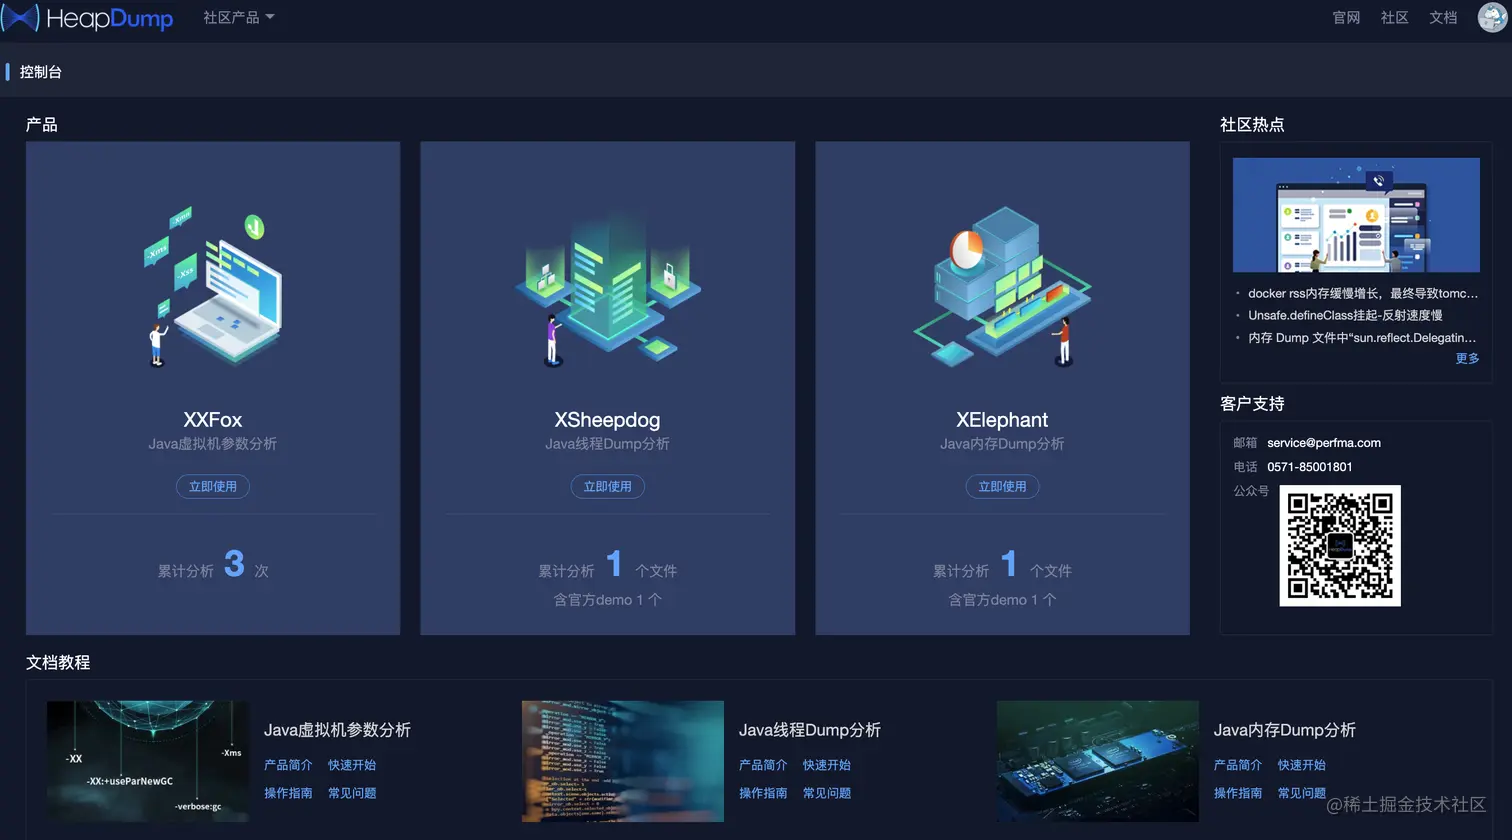
Task: Click the 文档教程 section heading
Action: 58,662
